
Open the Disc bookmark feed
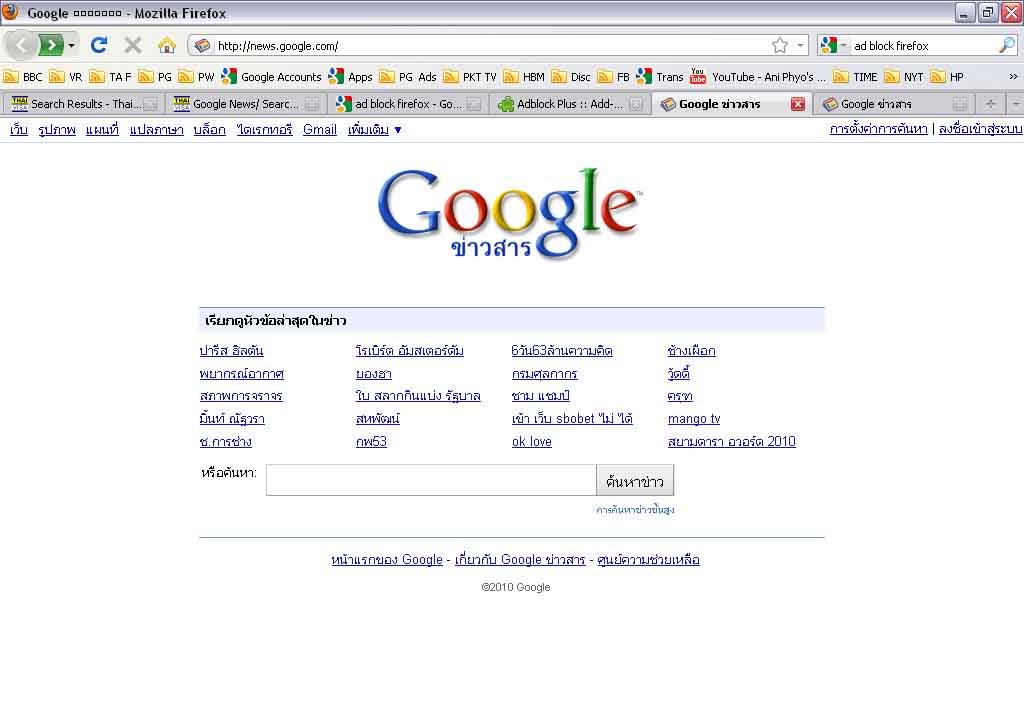[x=571, y=77]
